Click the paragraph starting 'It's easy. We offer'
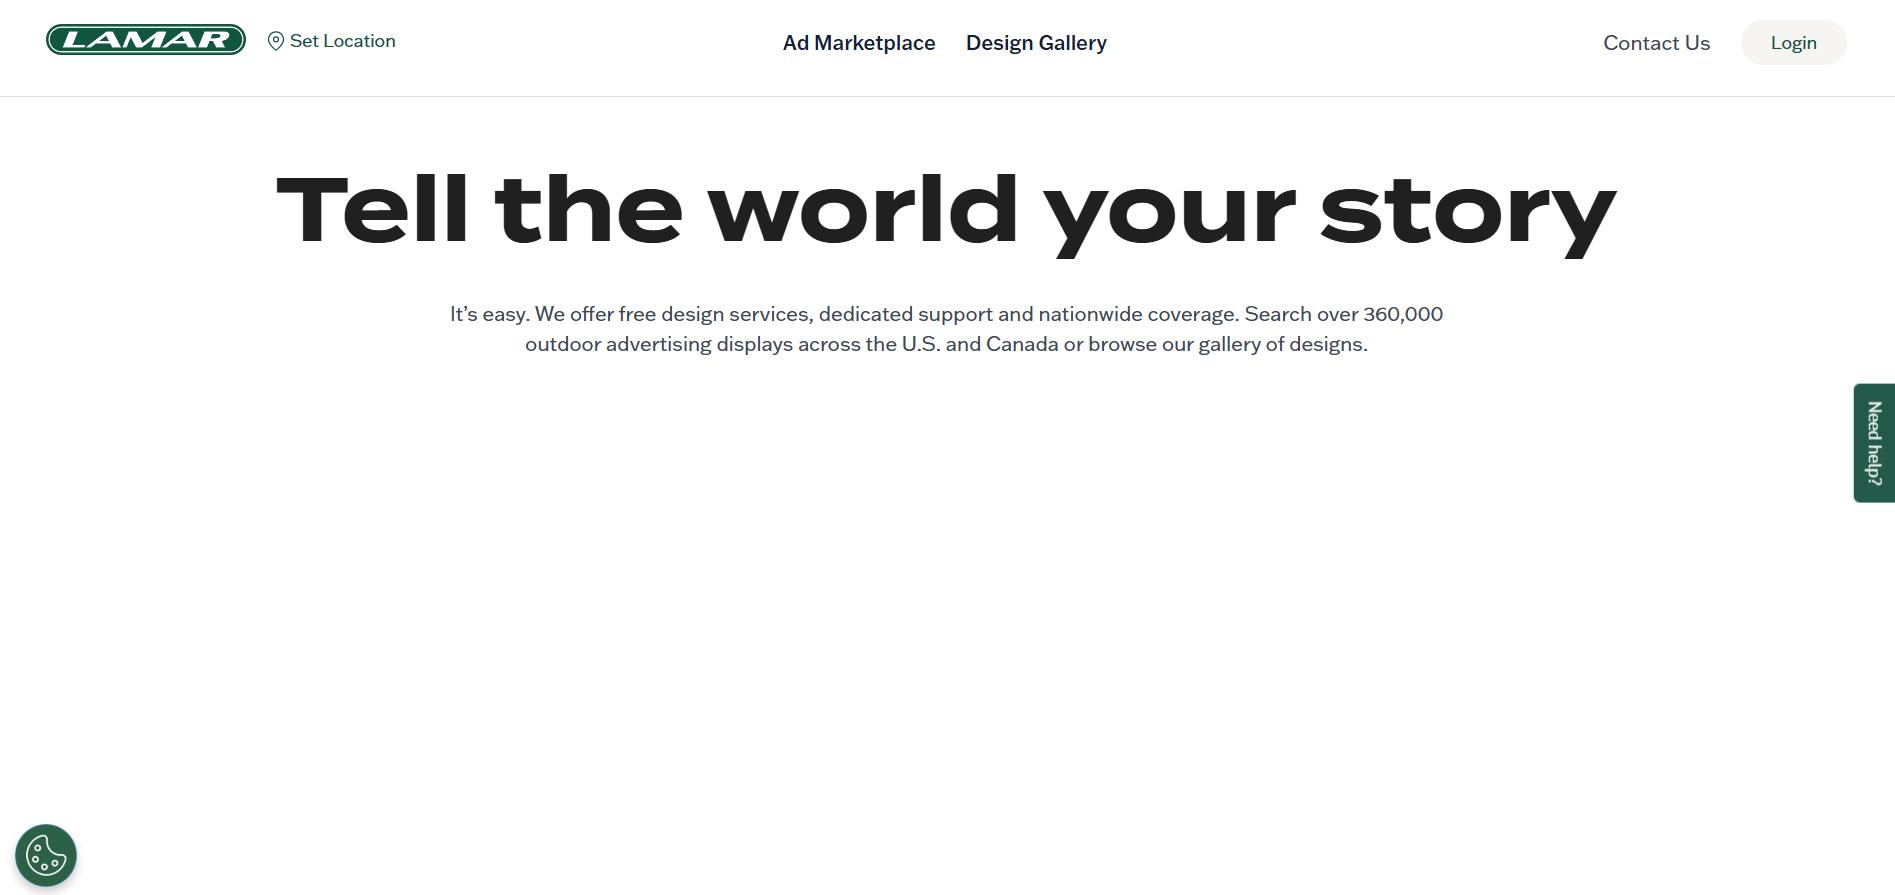 [946, 329]
